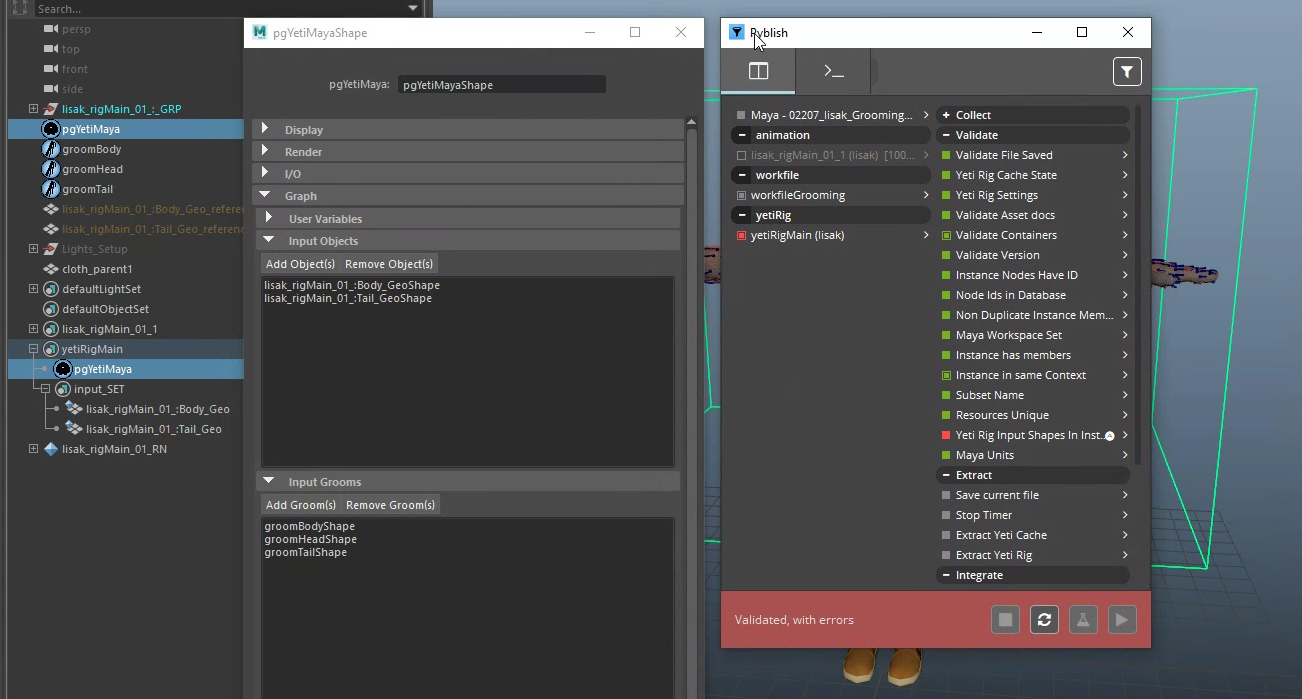This screenshot has width=1302, height=699.
Task: Open details arrow for Yeti Rig Input Shapes
Action: click(x=1125, y=435)
